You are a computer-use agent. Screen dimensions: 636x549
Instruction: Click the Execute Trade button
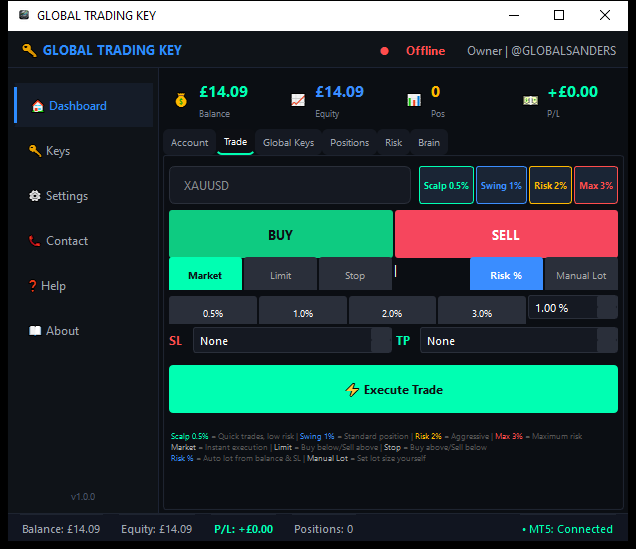pos(393,389)
